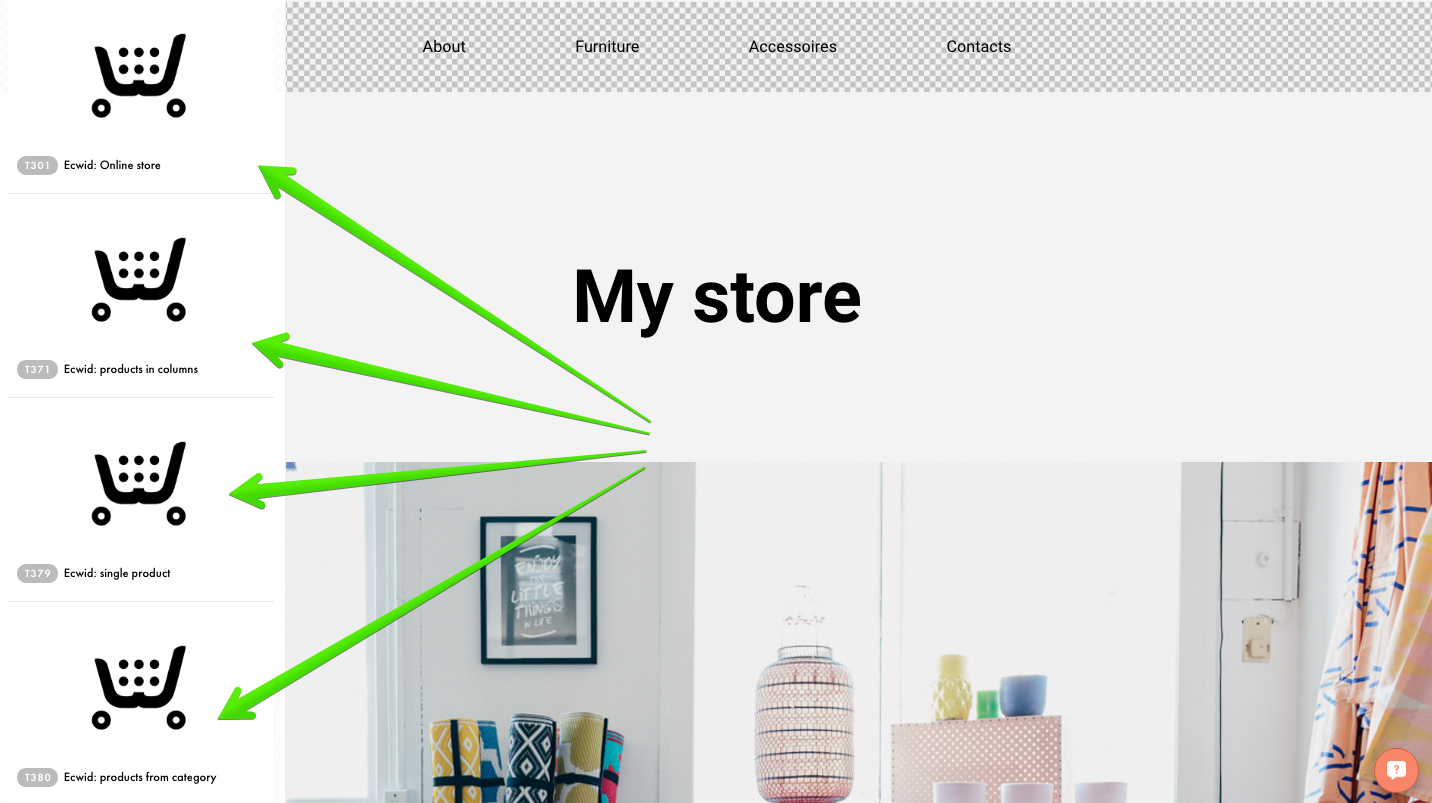
Task: Select the cart icon for products in columns
Action: click(x=139, y=280)
